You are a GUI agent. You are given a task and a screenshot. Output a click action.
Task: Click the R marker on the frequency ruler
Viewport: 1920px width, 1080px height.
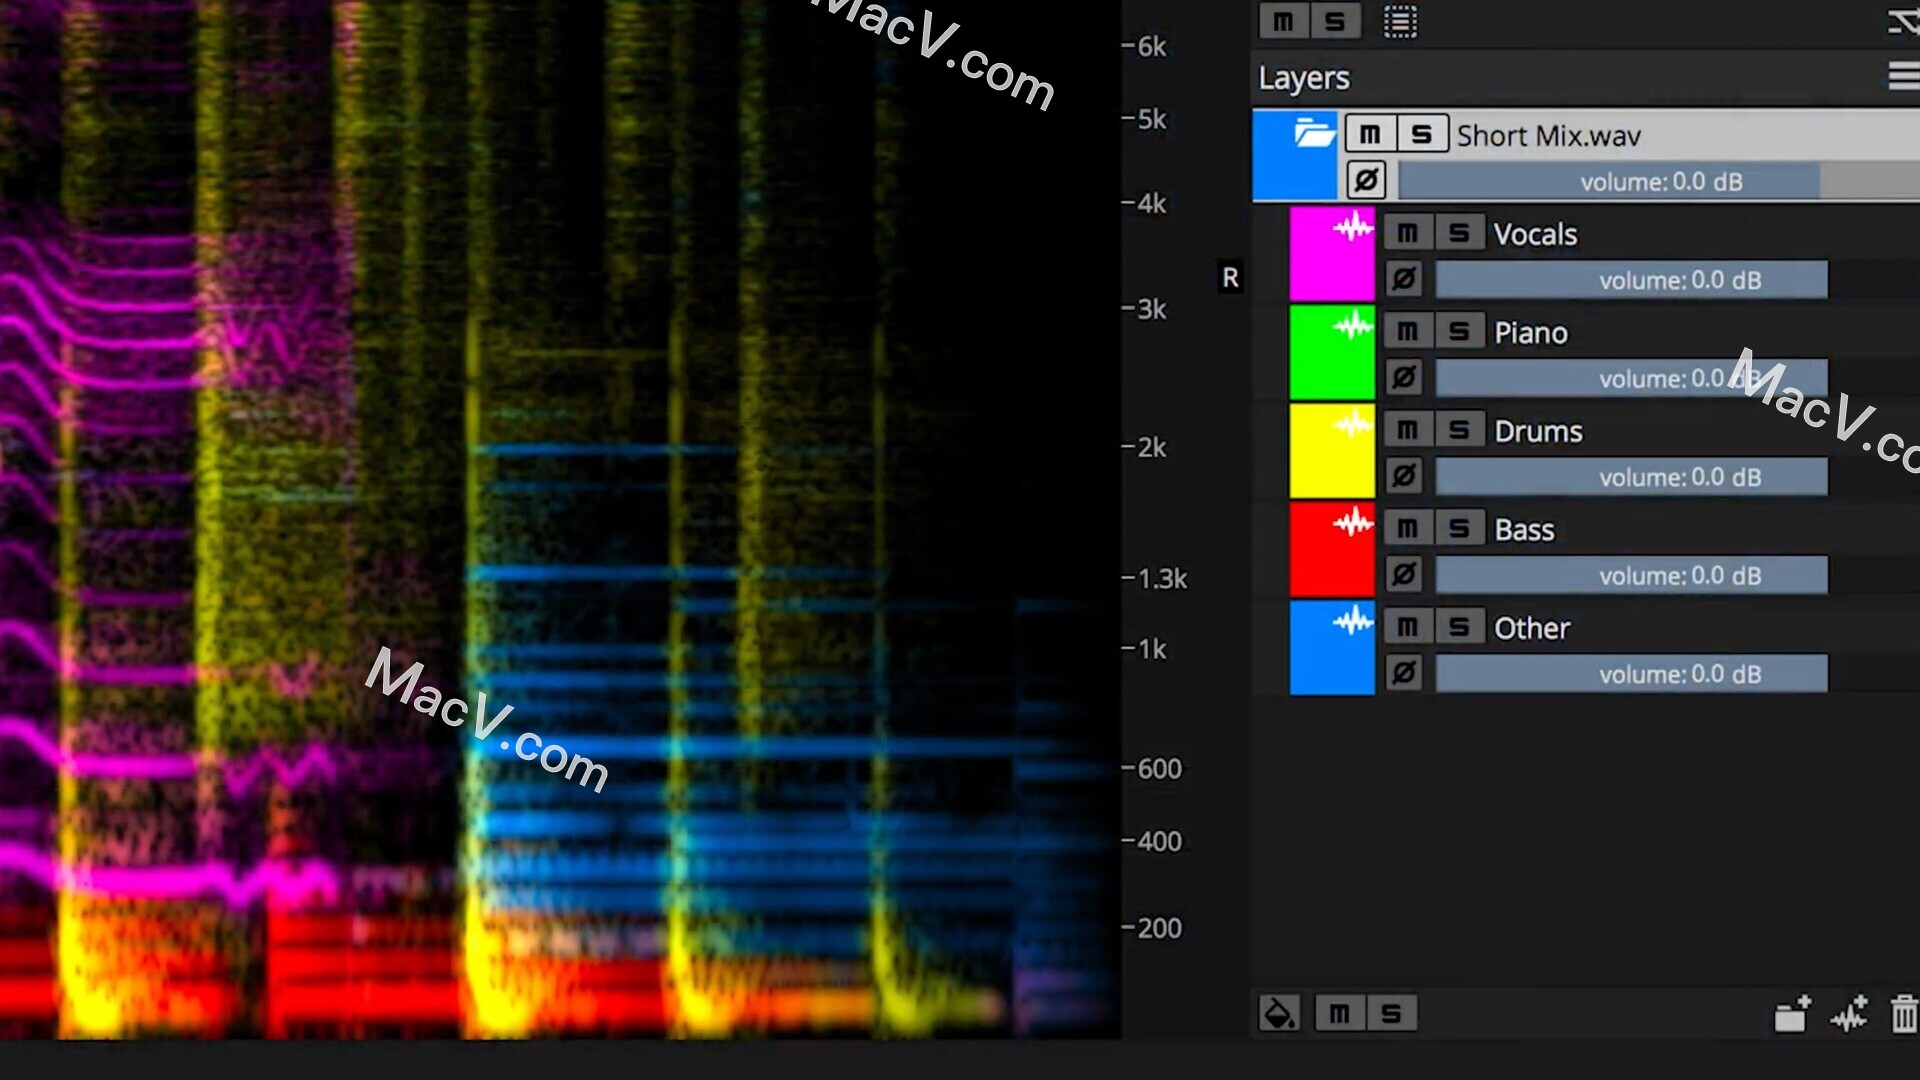tap(1231, 278)
